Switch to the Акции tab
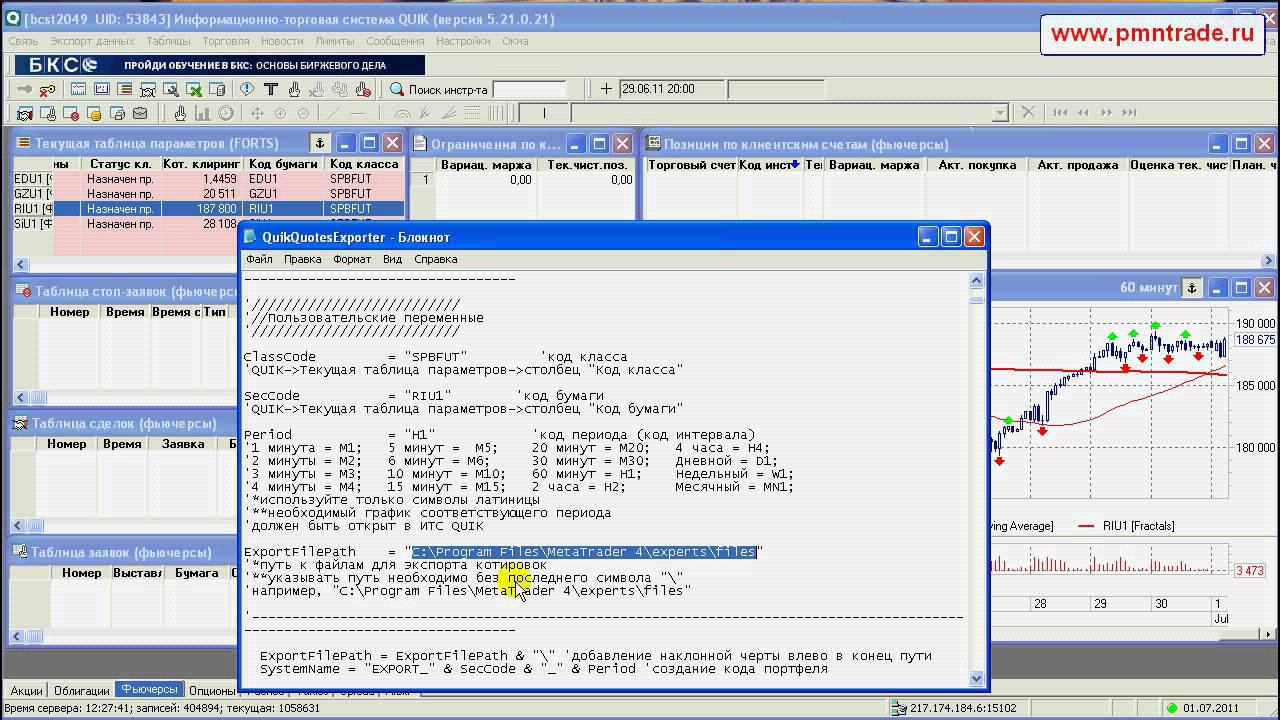The height and width of the screenshot is (720, 1280). click(26, 690)
